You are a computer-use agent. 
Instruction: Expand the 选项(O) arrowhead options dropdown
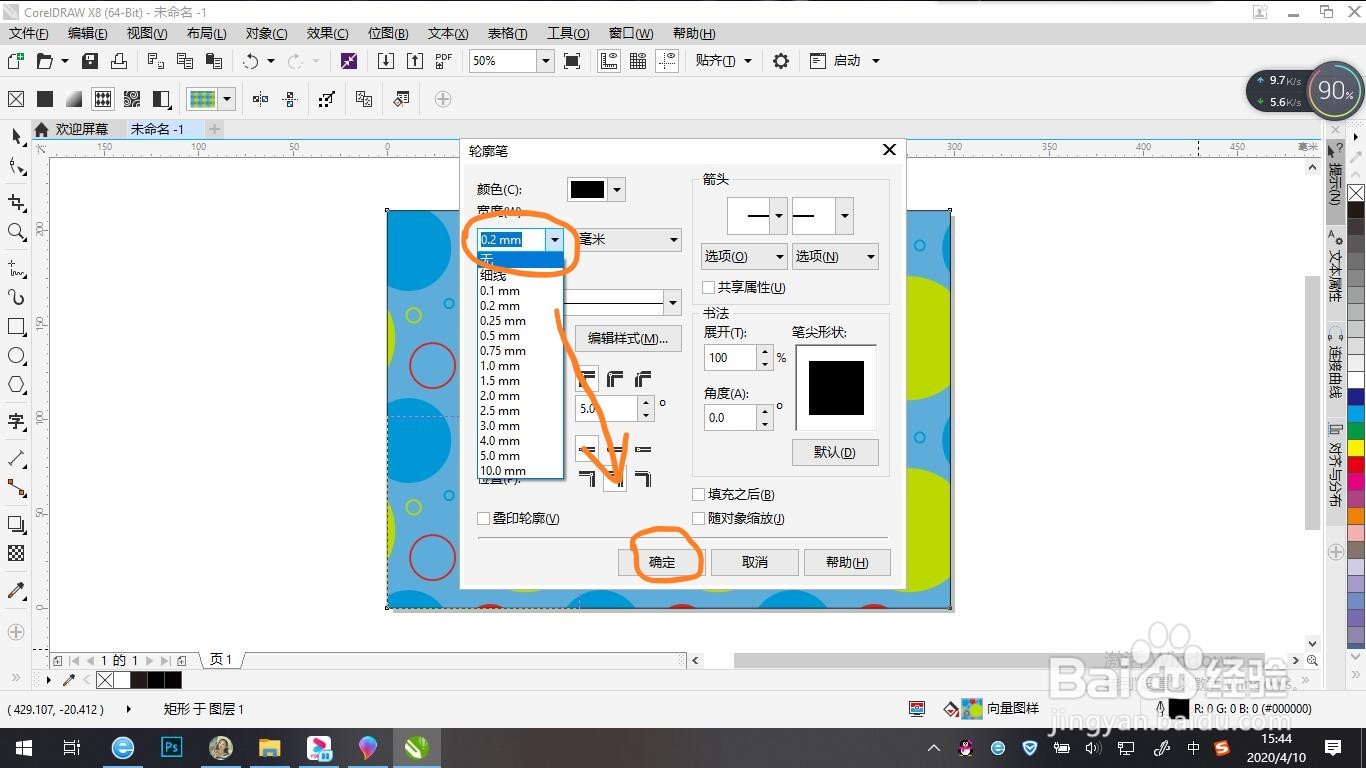(x=743, y=257)
